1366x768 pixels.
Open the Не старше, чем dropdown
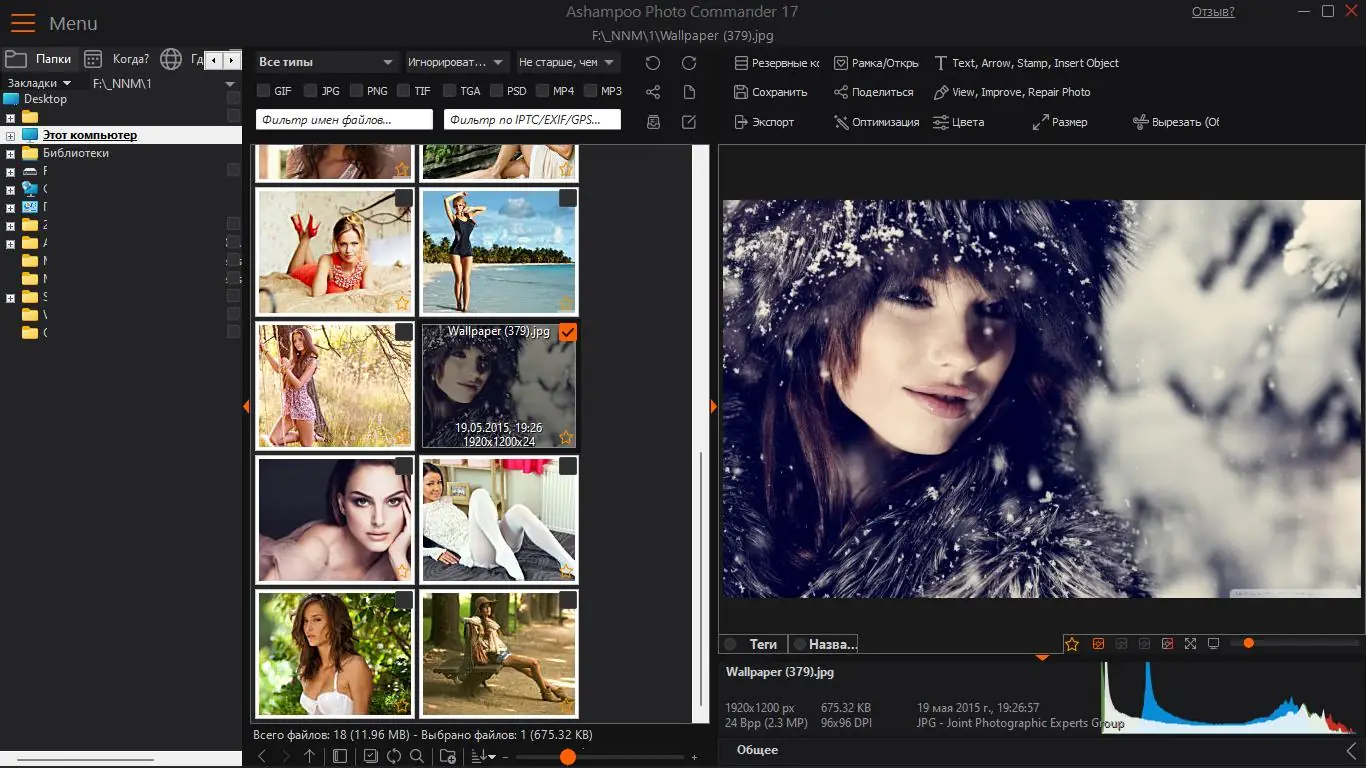pyautogui.click(x=568, y=61)
